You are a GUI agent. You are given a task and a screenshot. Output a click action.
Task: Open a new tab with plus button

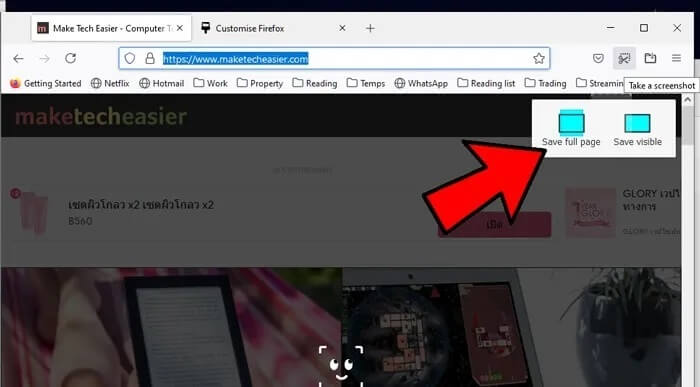coord(370,29)
